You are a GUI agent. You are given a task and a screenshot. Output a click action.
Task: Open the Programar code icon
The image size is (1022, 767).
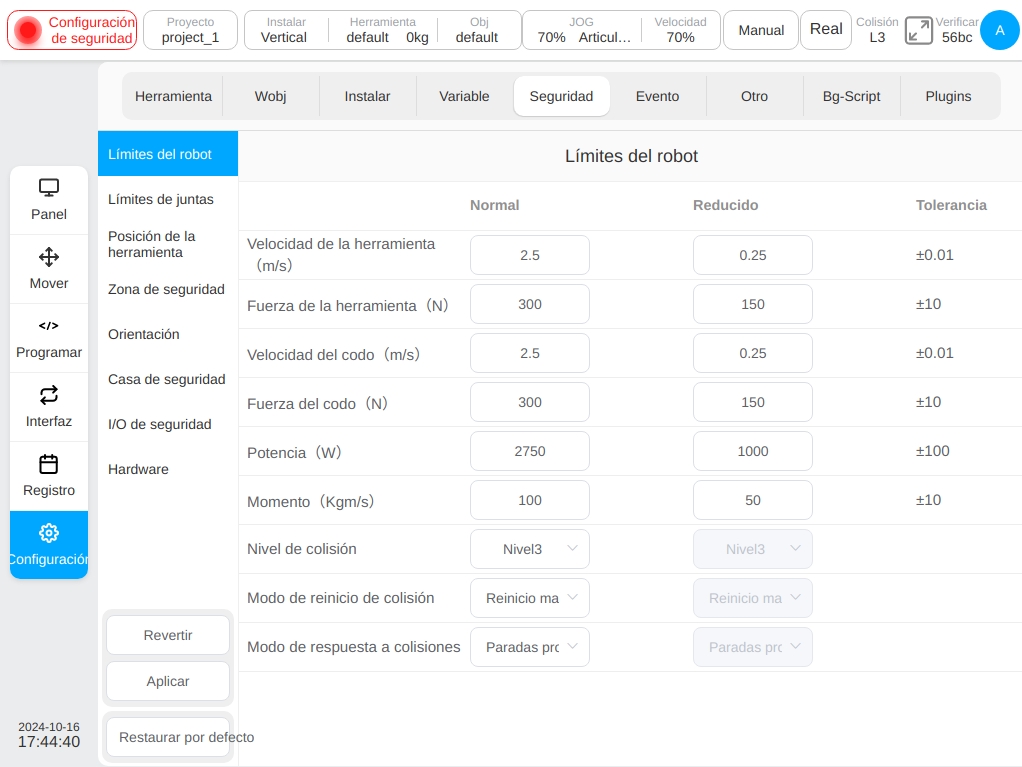[x=49, y=326]
